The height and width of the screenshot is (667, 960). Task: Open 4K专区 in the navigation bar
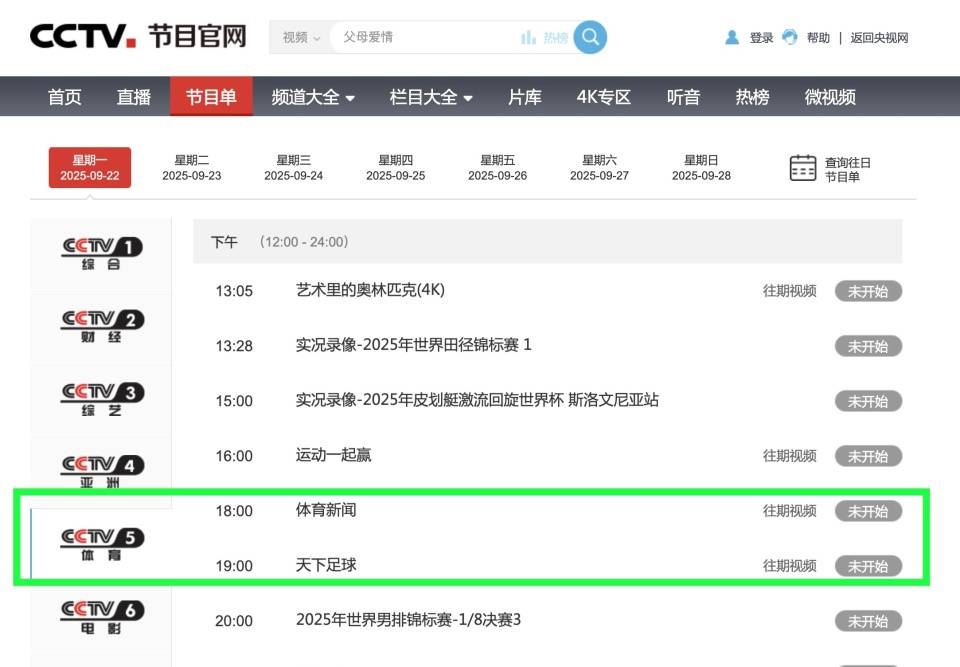click(x=604, y=97)
